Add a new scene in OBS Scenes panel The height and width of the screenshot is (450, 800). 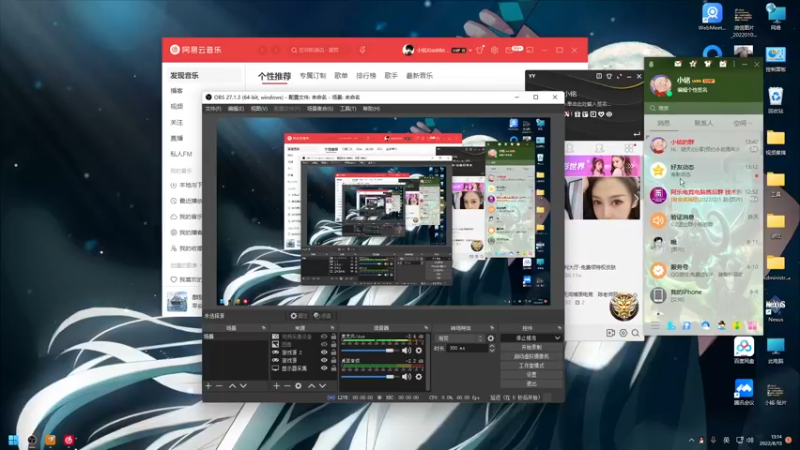pos(208,386)
